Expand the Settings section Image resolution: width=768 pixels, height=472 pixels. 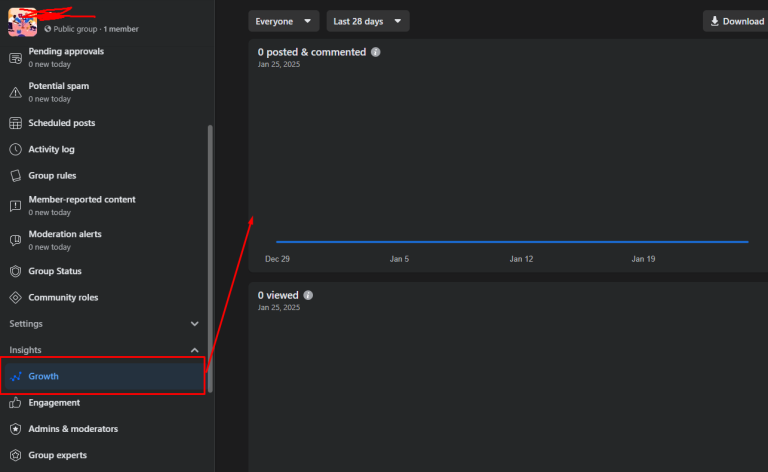point(104,324)
